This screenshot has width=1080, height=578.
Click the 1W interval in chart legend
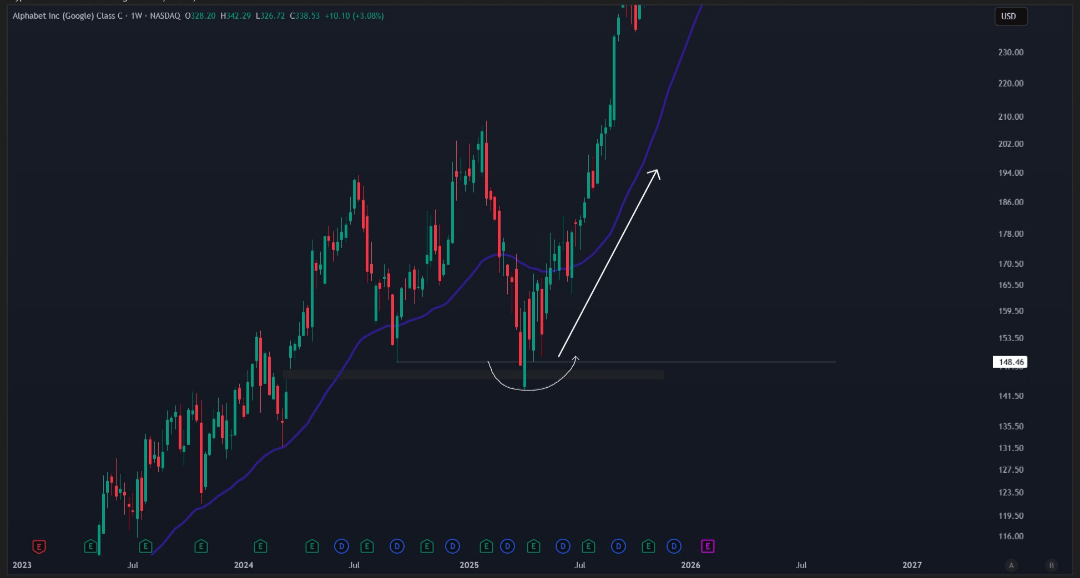pyautogui.click(x=136, y=15)
